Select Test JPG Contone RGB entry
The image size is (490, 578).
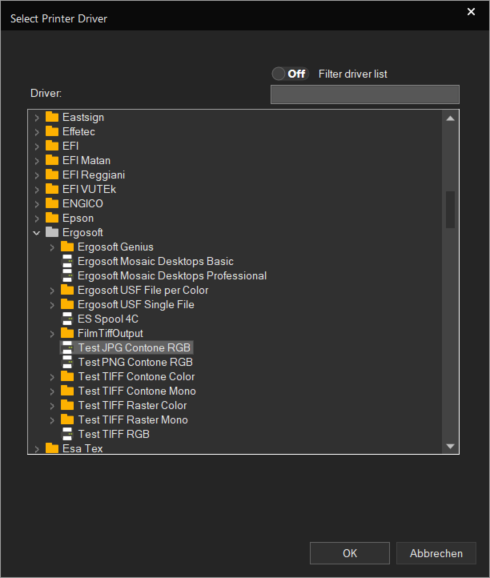click(x=126, y=348)
